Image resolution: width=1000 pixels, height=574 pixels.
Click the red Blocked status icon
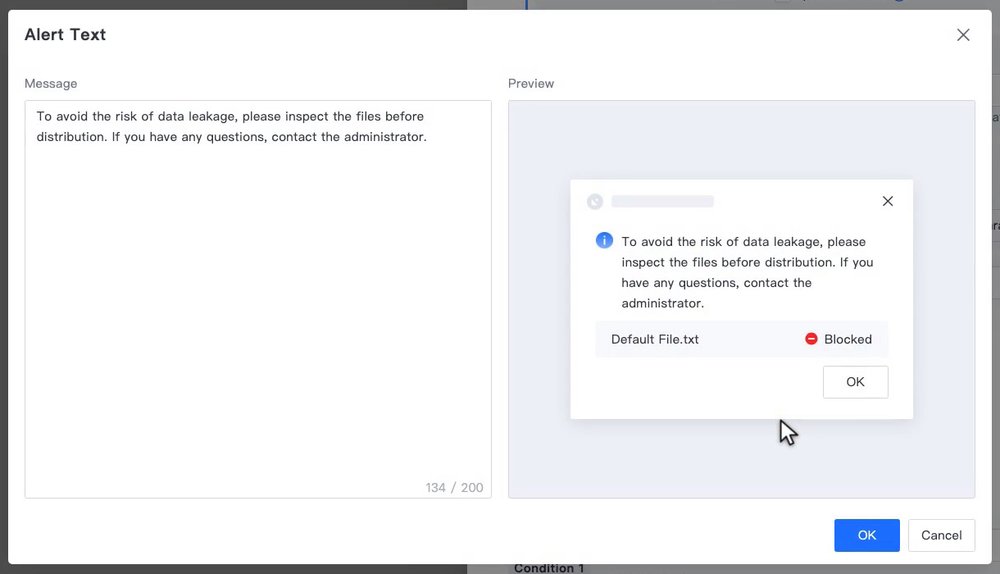click(x=811, y=339)
